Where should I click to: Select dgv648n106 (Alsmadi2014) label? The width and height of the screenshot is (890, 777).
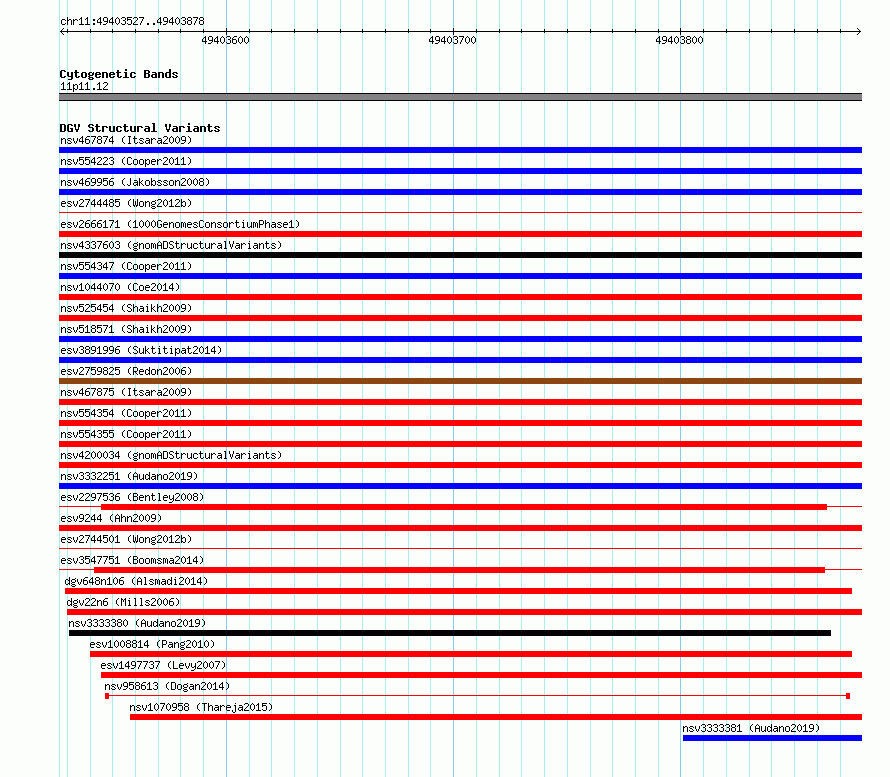[136, 581]
